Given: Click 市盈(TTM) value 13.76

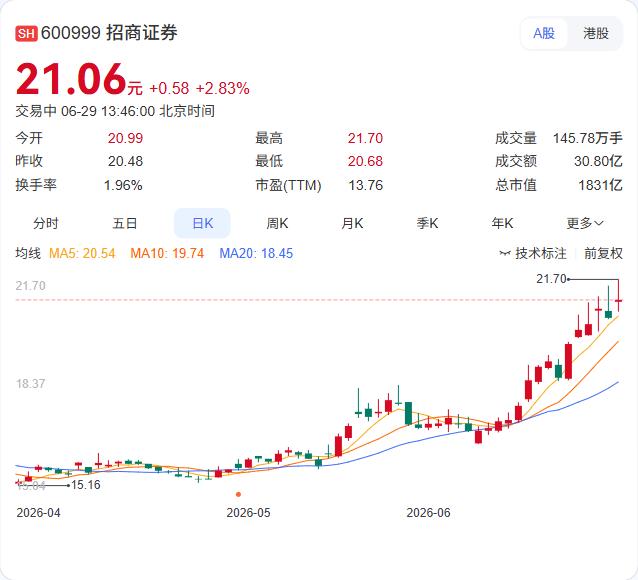Looking at the screenshot, I should (365, 186).
